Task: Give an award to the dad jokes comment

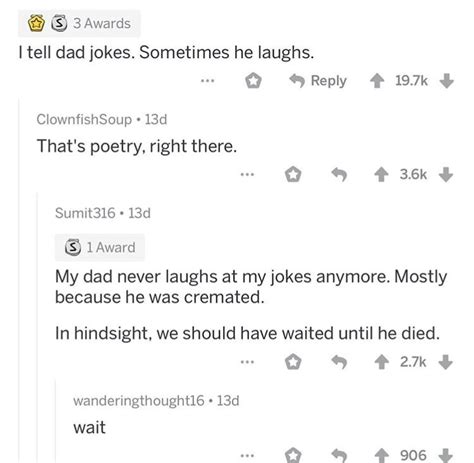Action: 253,81
